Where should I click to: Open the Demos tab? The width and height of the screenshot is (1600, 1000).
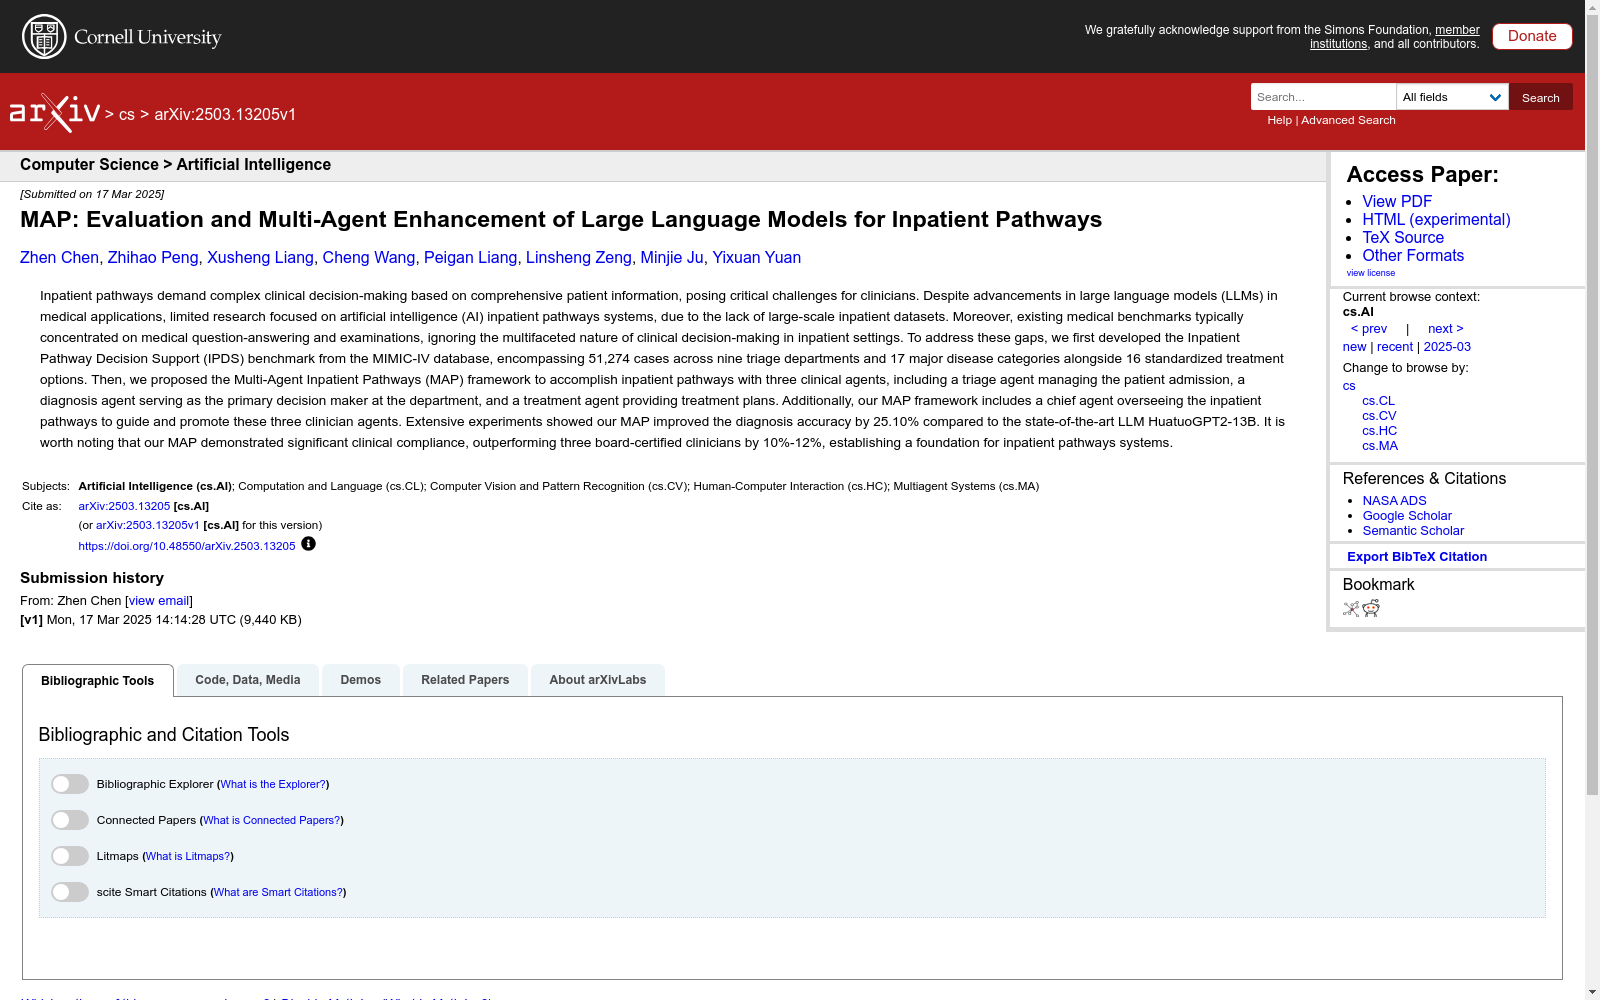tap(361, 680)
